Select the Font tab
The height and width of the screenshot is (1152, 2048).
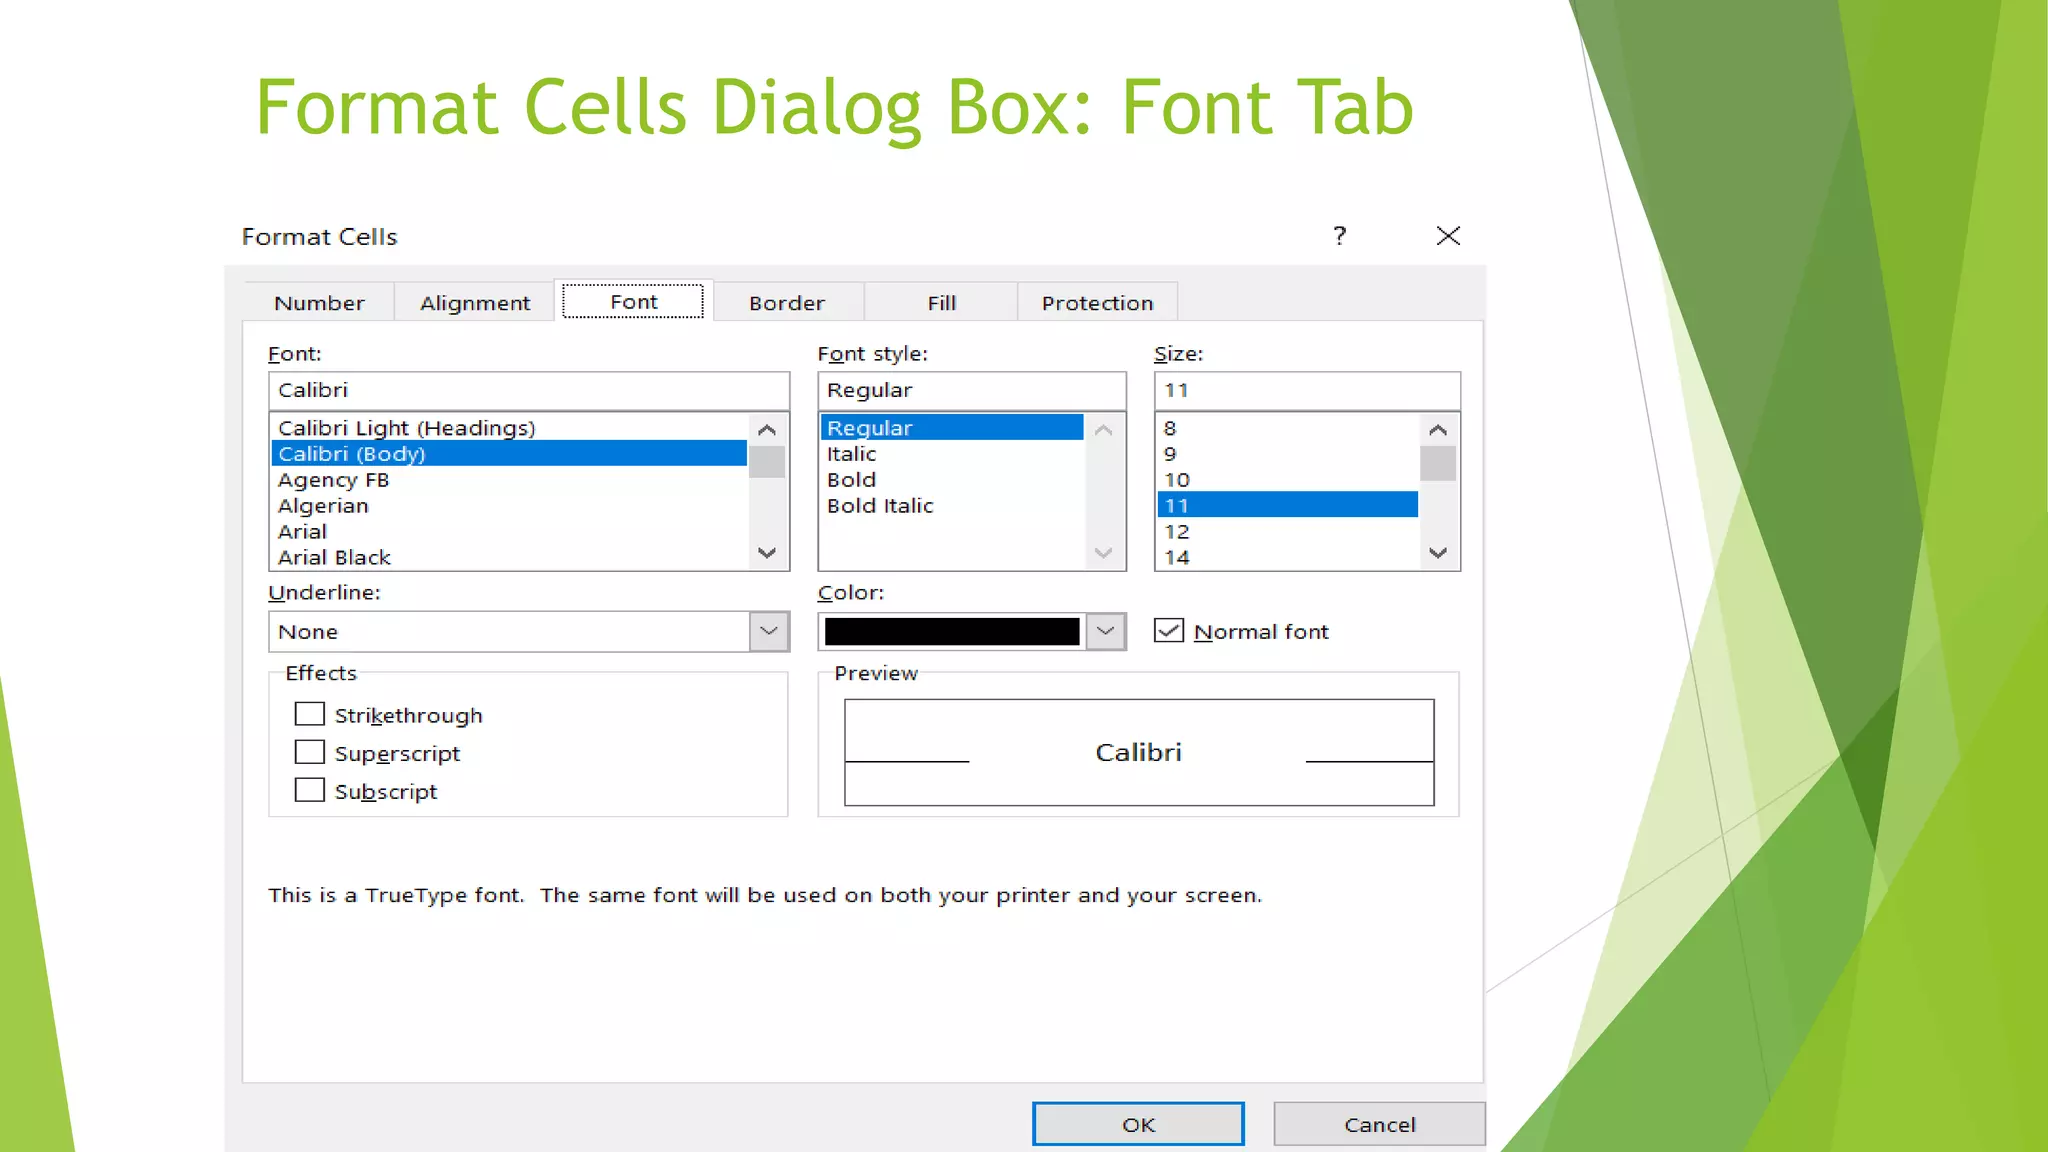[x=634, y=301]
